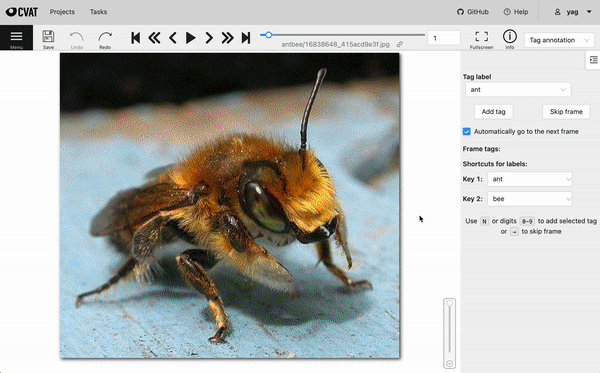Open the hamburger Menu button

click(16, 37)
